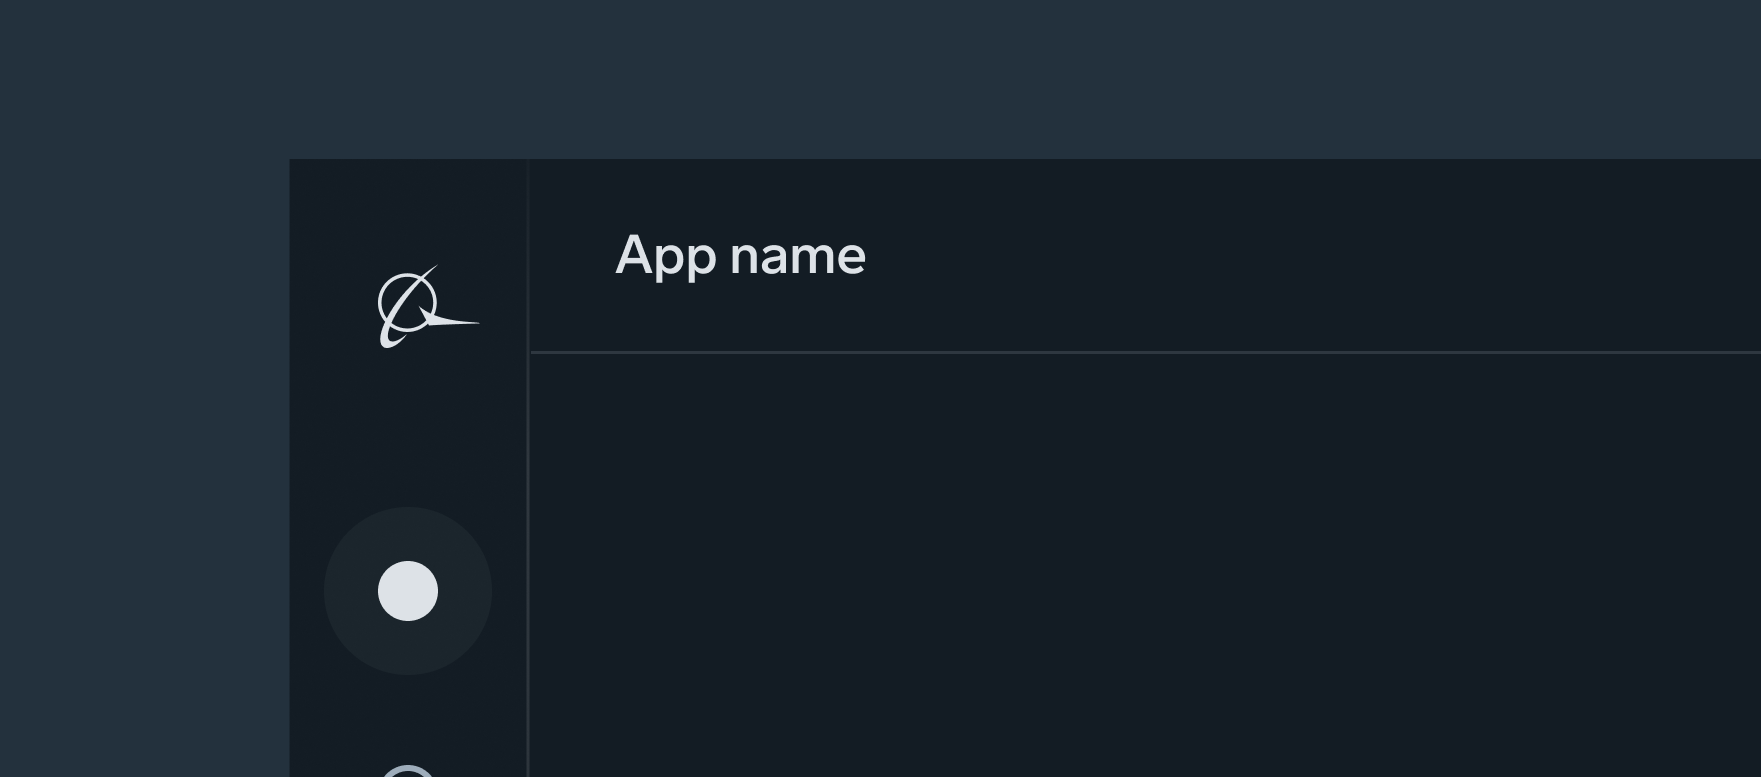
Task: Click the word "name" in the header title
Action: tap(797, 256)
